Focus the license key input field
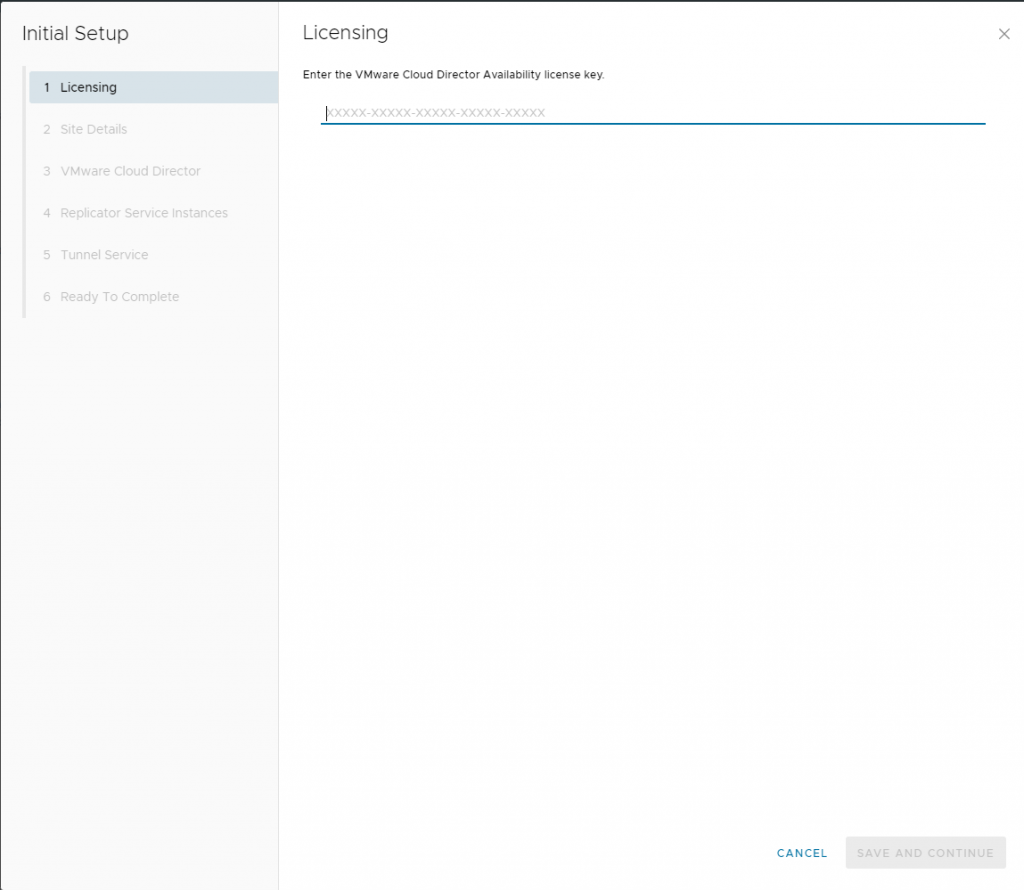 pos(653,112)
